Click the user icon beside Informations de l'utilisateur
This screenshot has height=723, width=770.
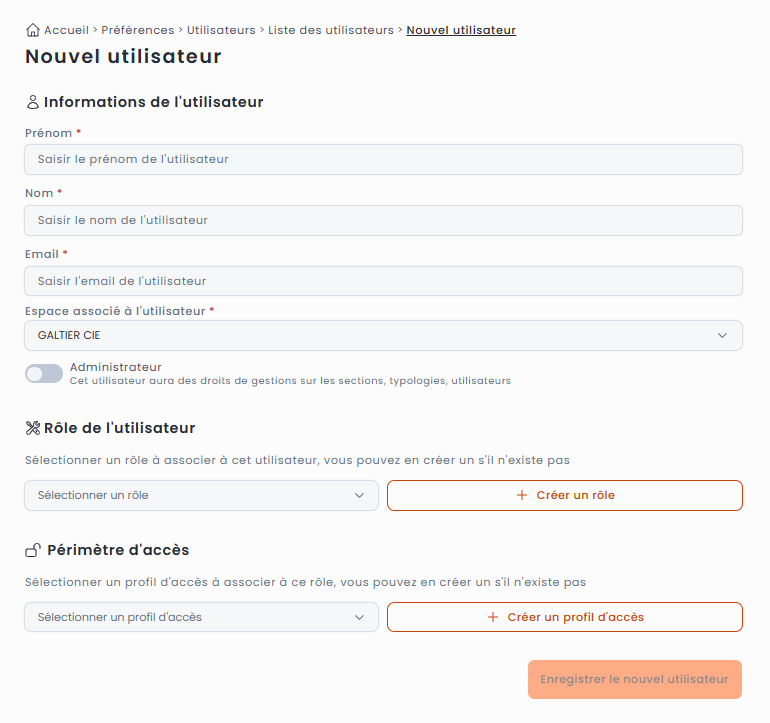tap(32, 102)
